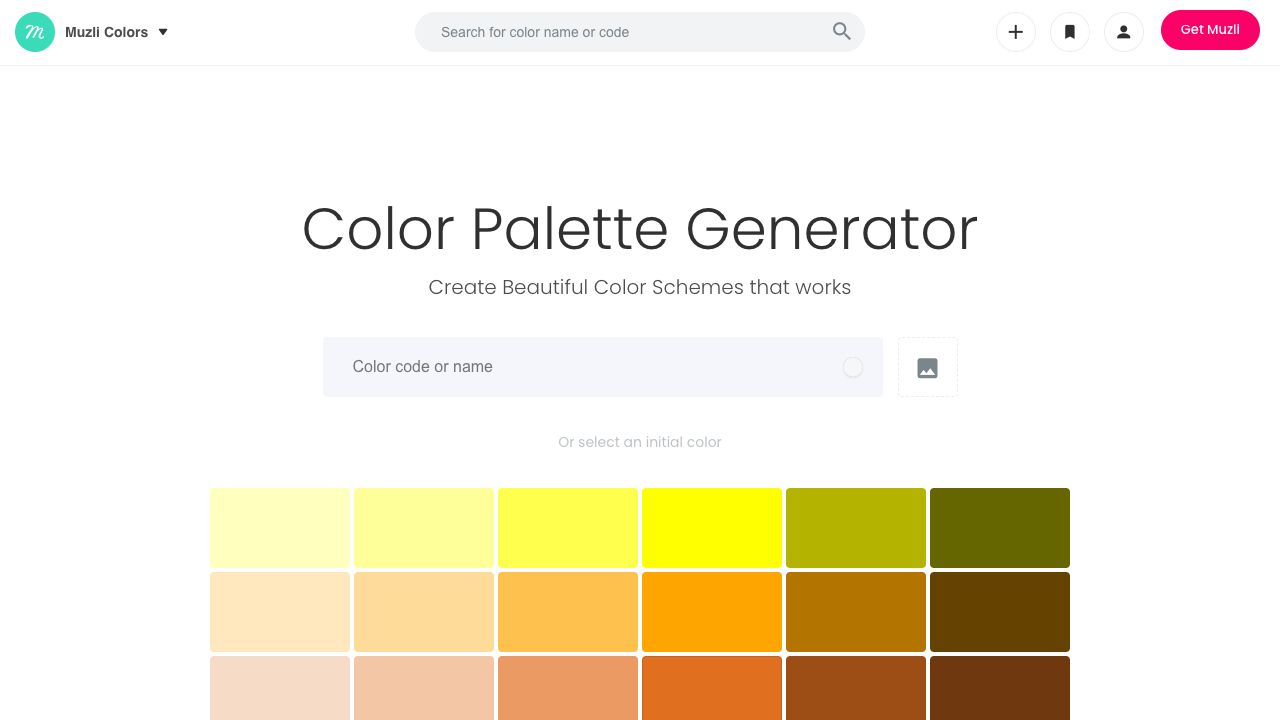Screen dimensions: 1280x720
Task: Select the dark brown swatch in second row
Action: click(x=1000, y=612)
